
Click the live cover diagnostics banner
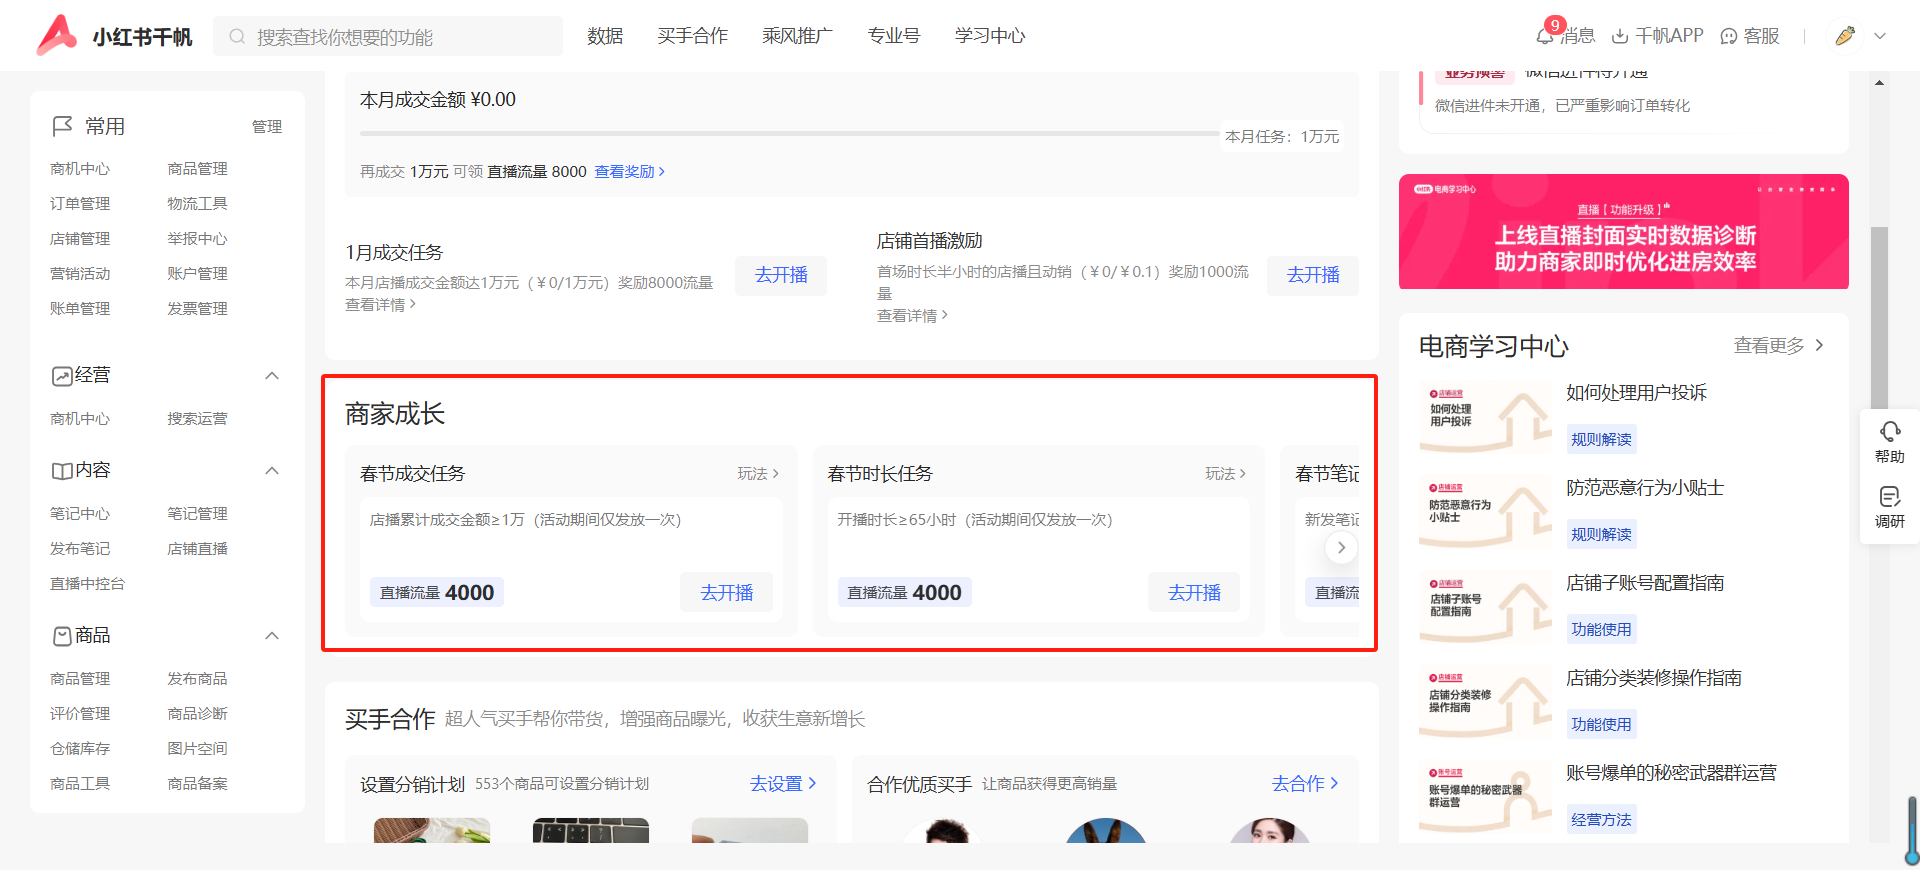pyautogui.click(x=1623, y=232)
